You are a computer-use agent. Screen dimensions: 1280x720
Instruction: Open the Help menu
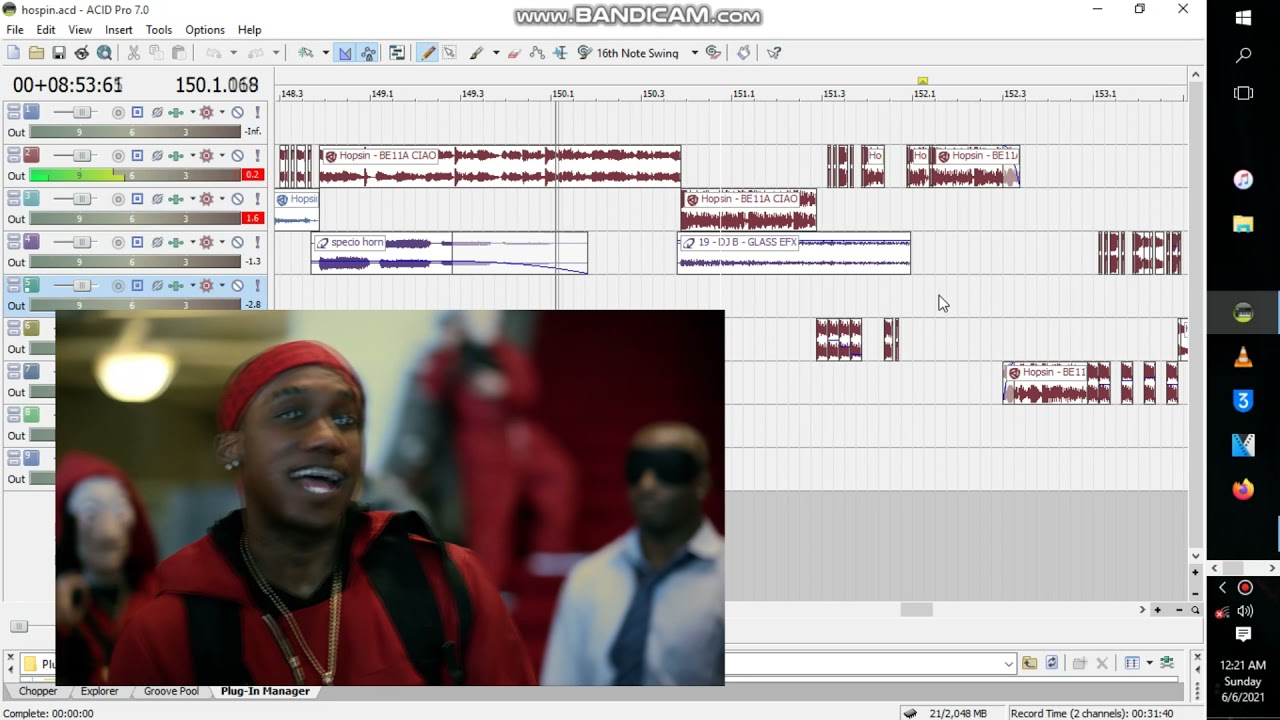click(249, 30)
